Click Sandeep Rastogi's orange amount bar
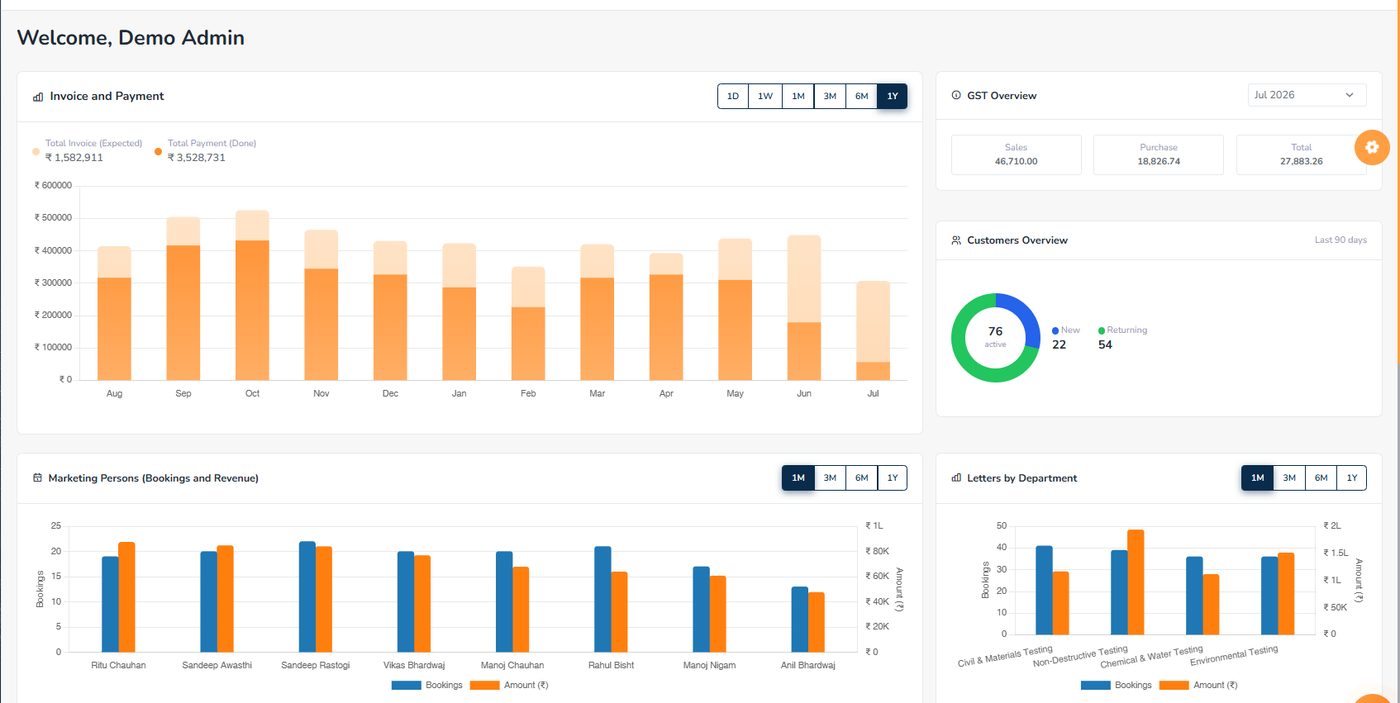 pyautogui.click(x=324, y=599)
